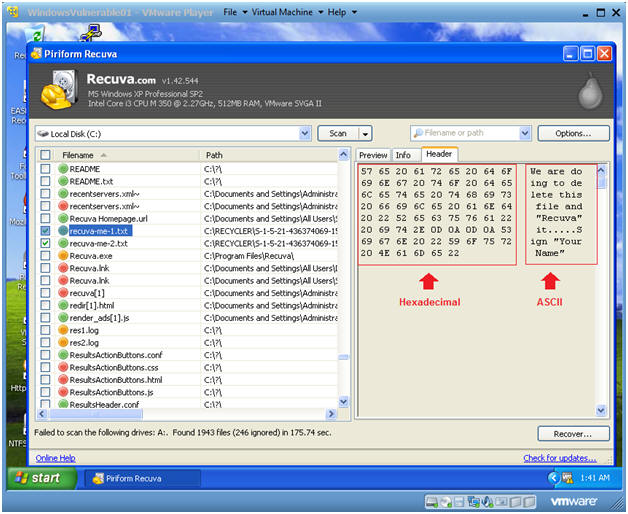Select the recuva-me-1.txt file row

tap(188, 231)
